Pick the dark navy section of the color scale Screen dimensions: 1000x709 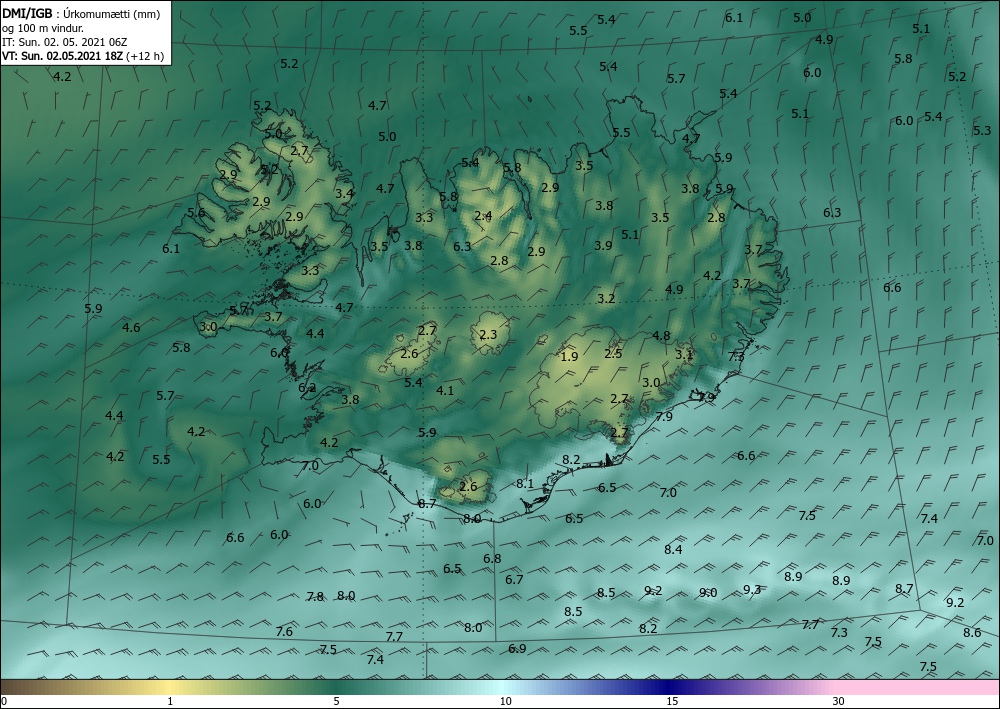click(670, 687)
